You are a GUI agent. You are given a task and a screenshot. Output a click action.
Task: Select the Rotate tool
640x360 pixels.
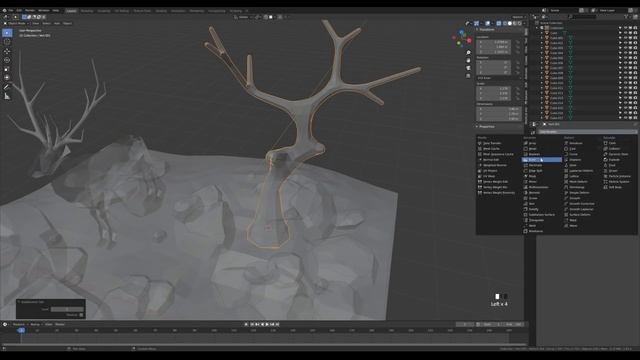pyautogui.click(x=7, y=60)
